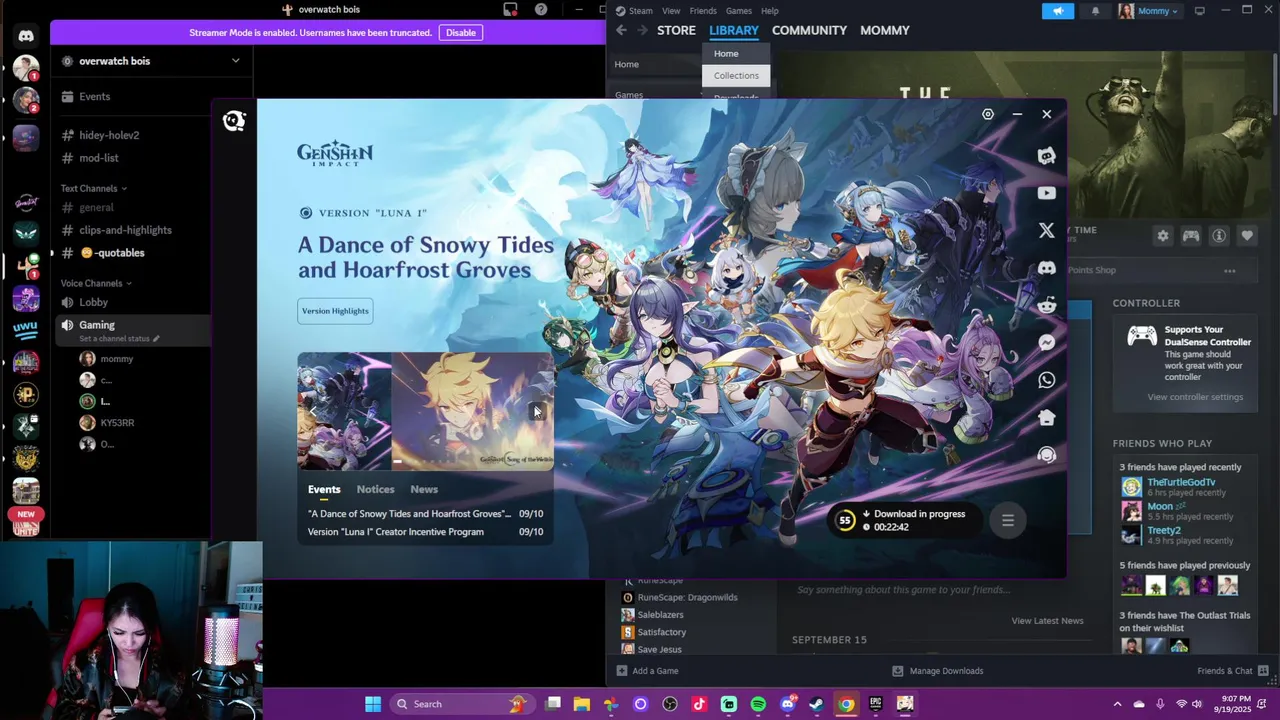Image resolution: width=1280 pixels, height=720 pixels.
Task: Select Satisfactory in Steam game list
Action: pos(662,632)
